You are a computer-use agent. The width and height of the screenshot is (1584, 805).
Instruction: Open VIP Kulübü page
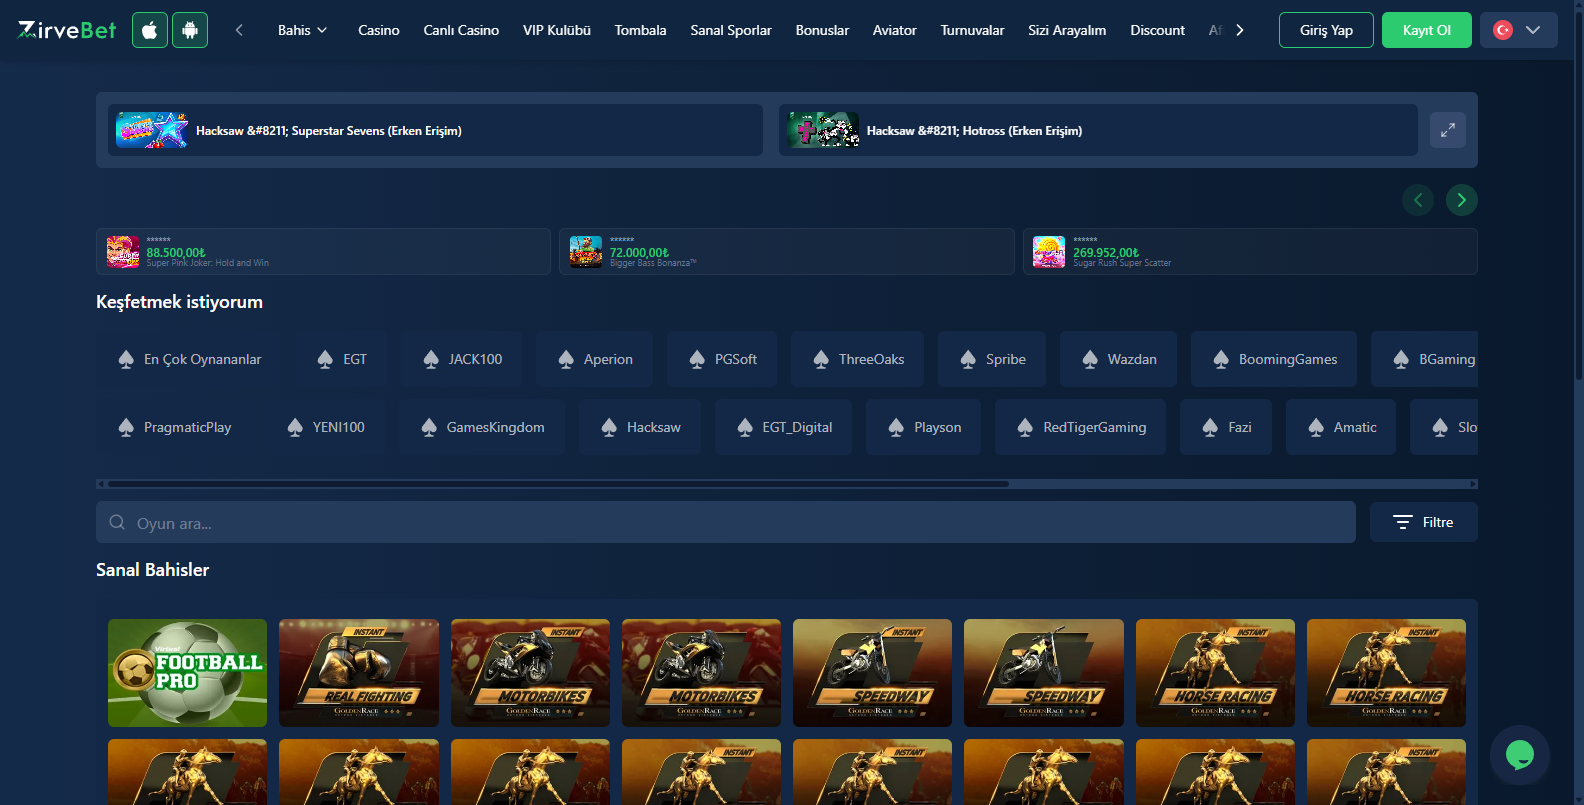[x=557, y=30]
